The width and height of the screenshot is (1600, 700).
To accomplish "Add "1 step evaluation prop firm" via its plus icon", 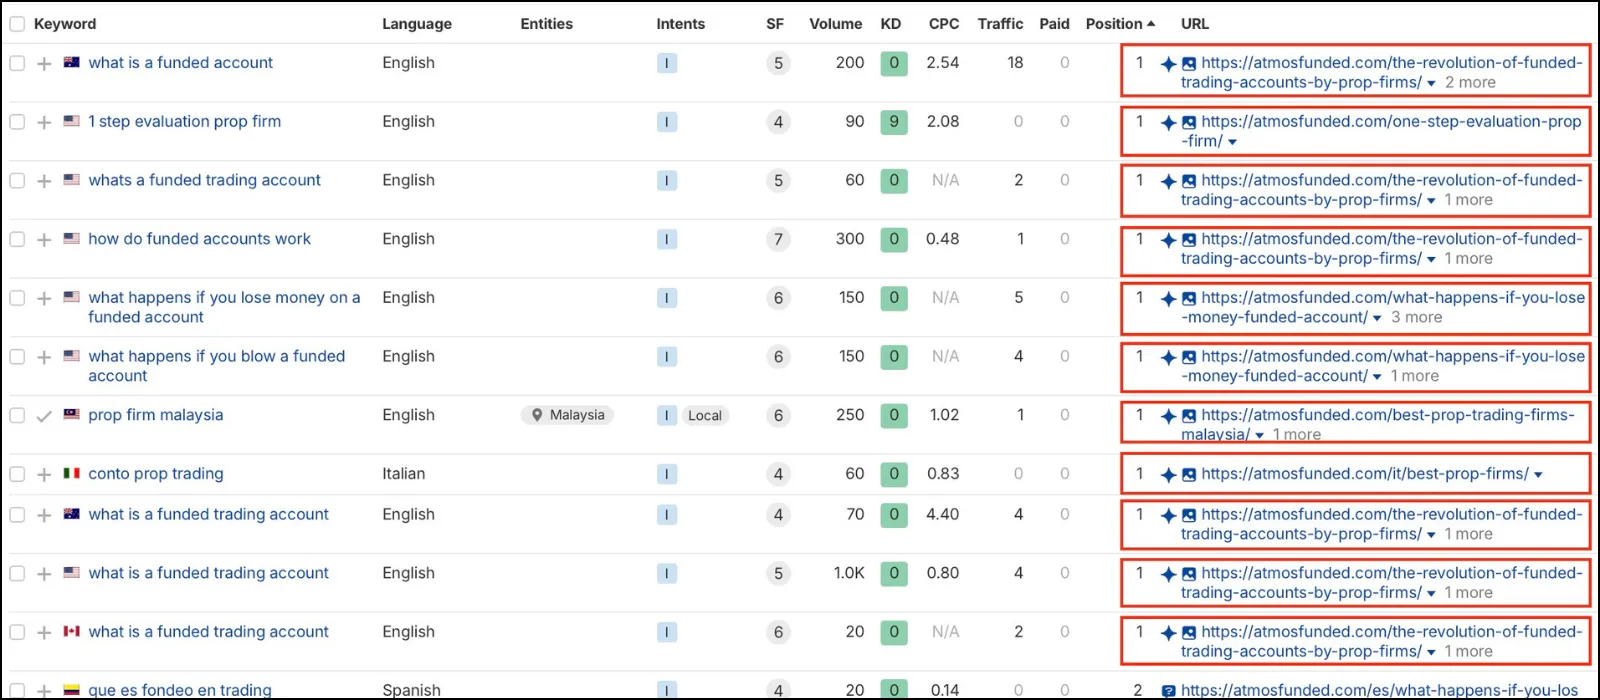I will coord(44,123).
